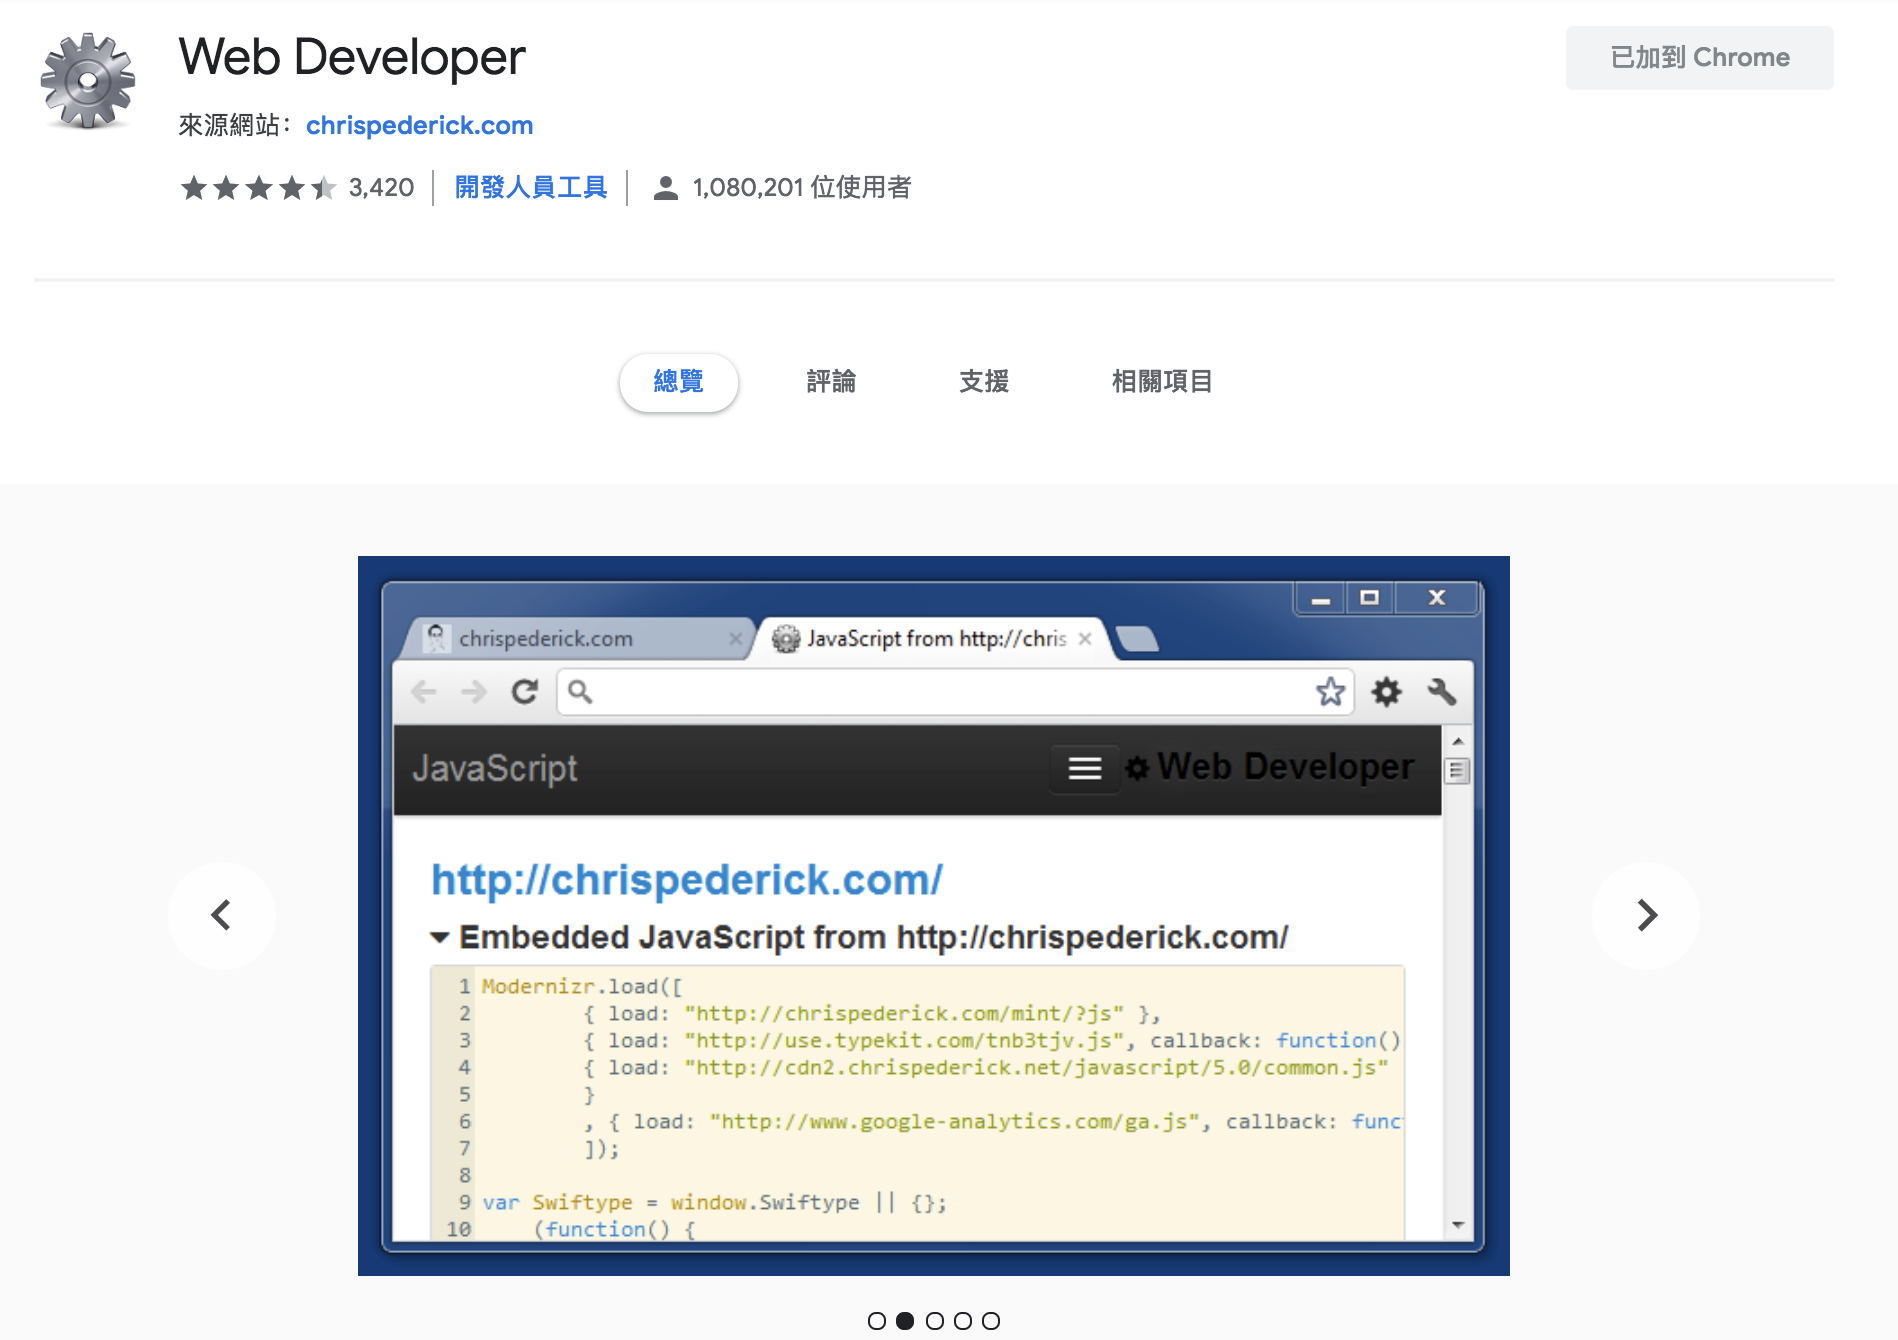Click the search magnifier icon in the address bar
Viewport: 1898px width, 1340px height.
pos(580,691)
